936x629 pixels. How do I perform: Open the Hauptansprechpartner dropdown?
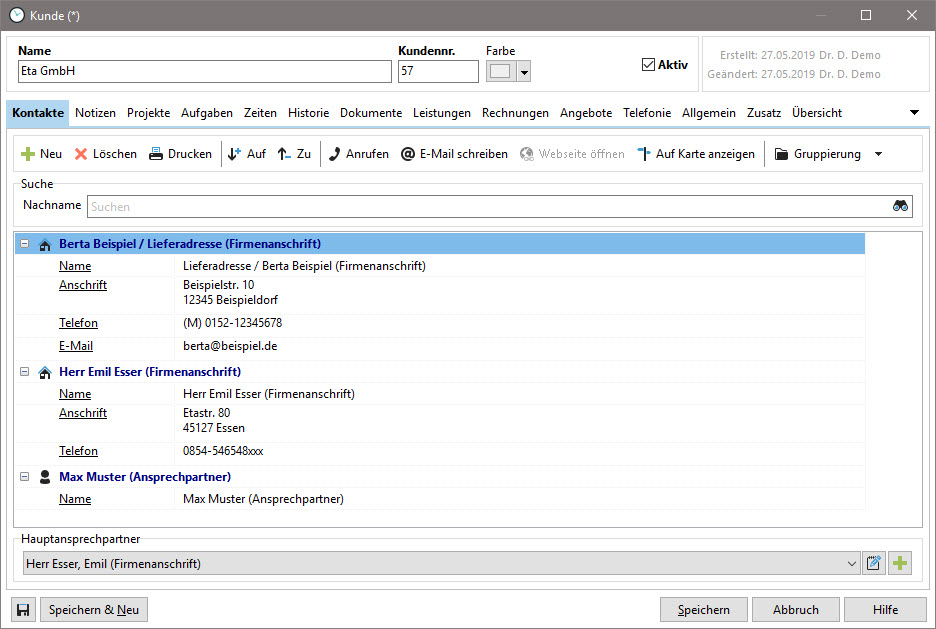pyautogui.click(x=852, y=563)
